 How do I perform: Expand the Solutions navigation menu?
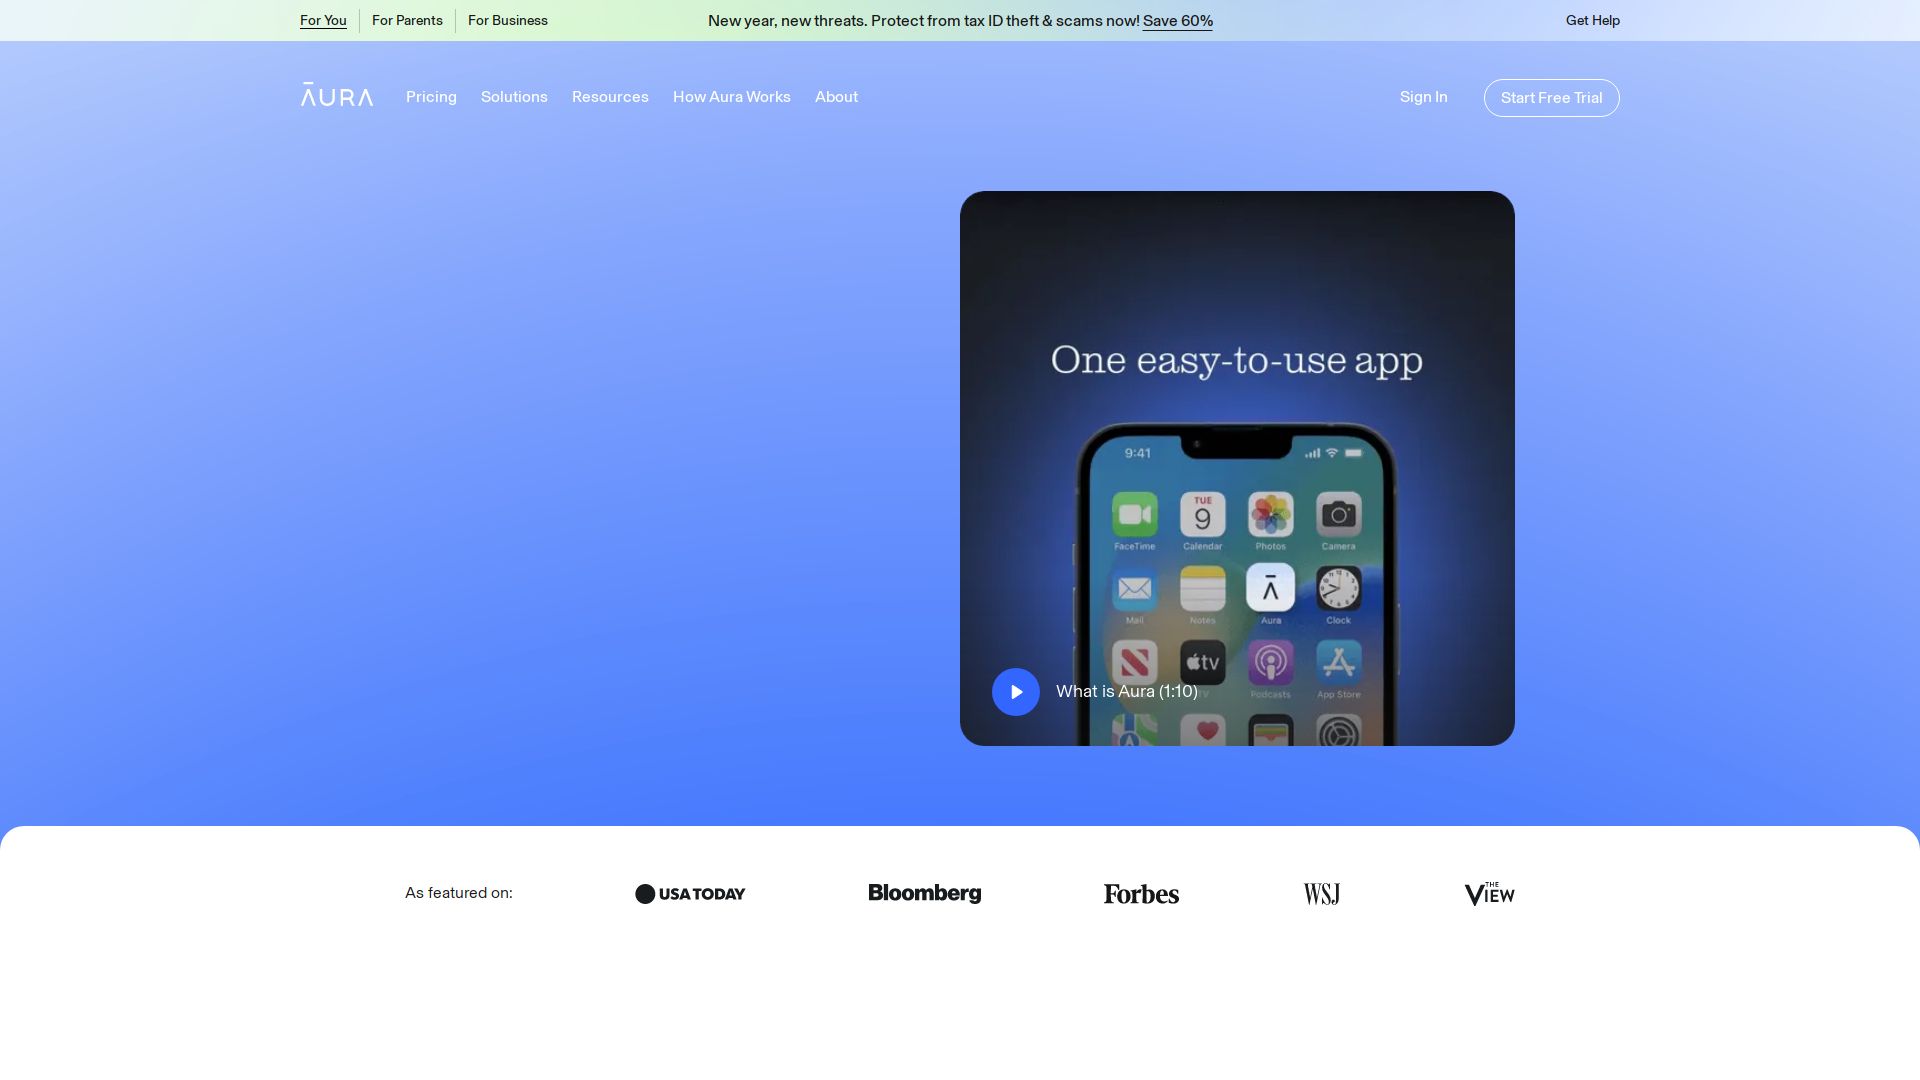[514, 97]
